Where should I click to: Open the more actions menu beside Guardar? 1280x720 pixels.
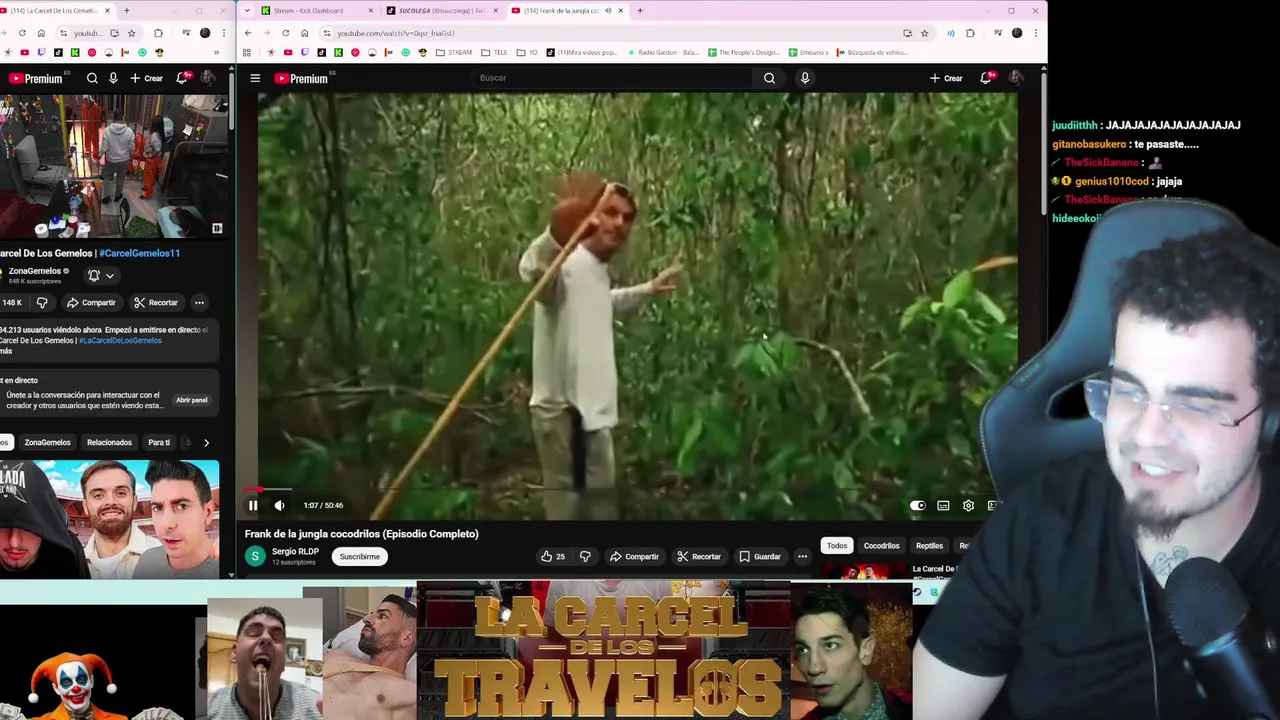click(x=802, y=556)
